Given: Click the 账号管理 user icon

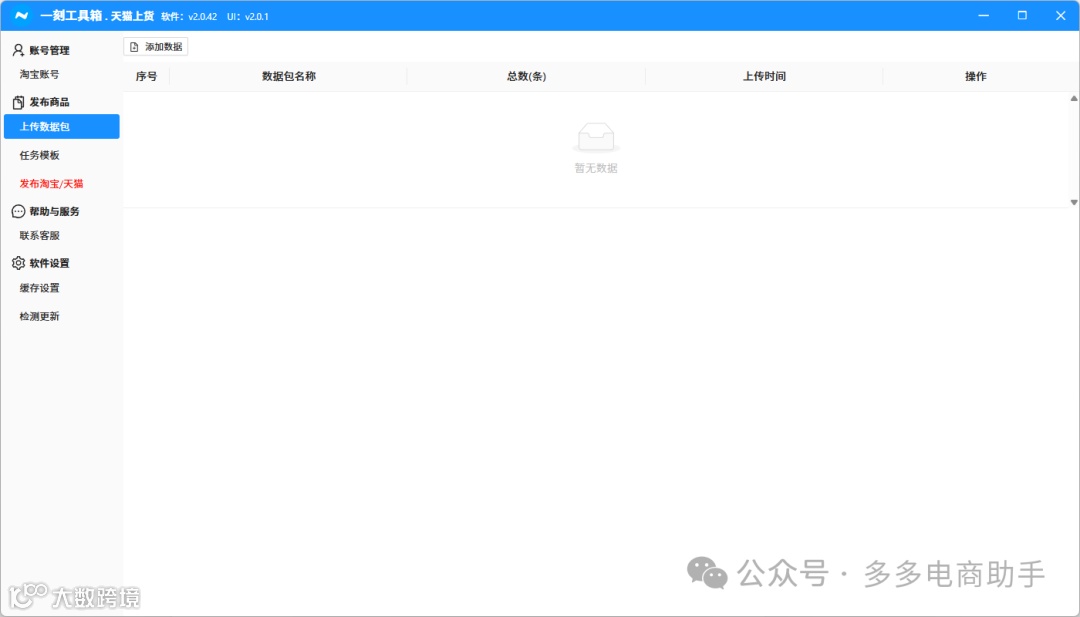Looking at the screenshot, I should coord(18,50).
